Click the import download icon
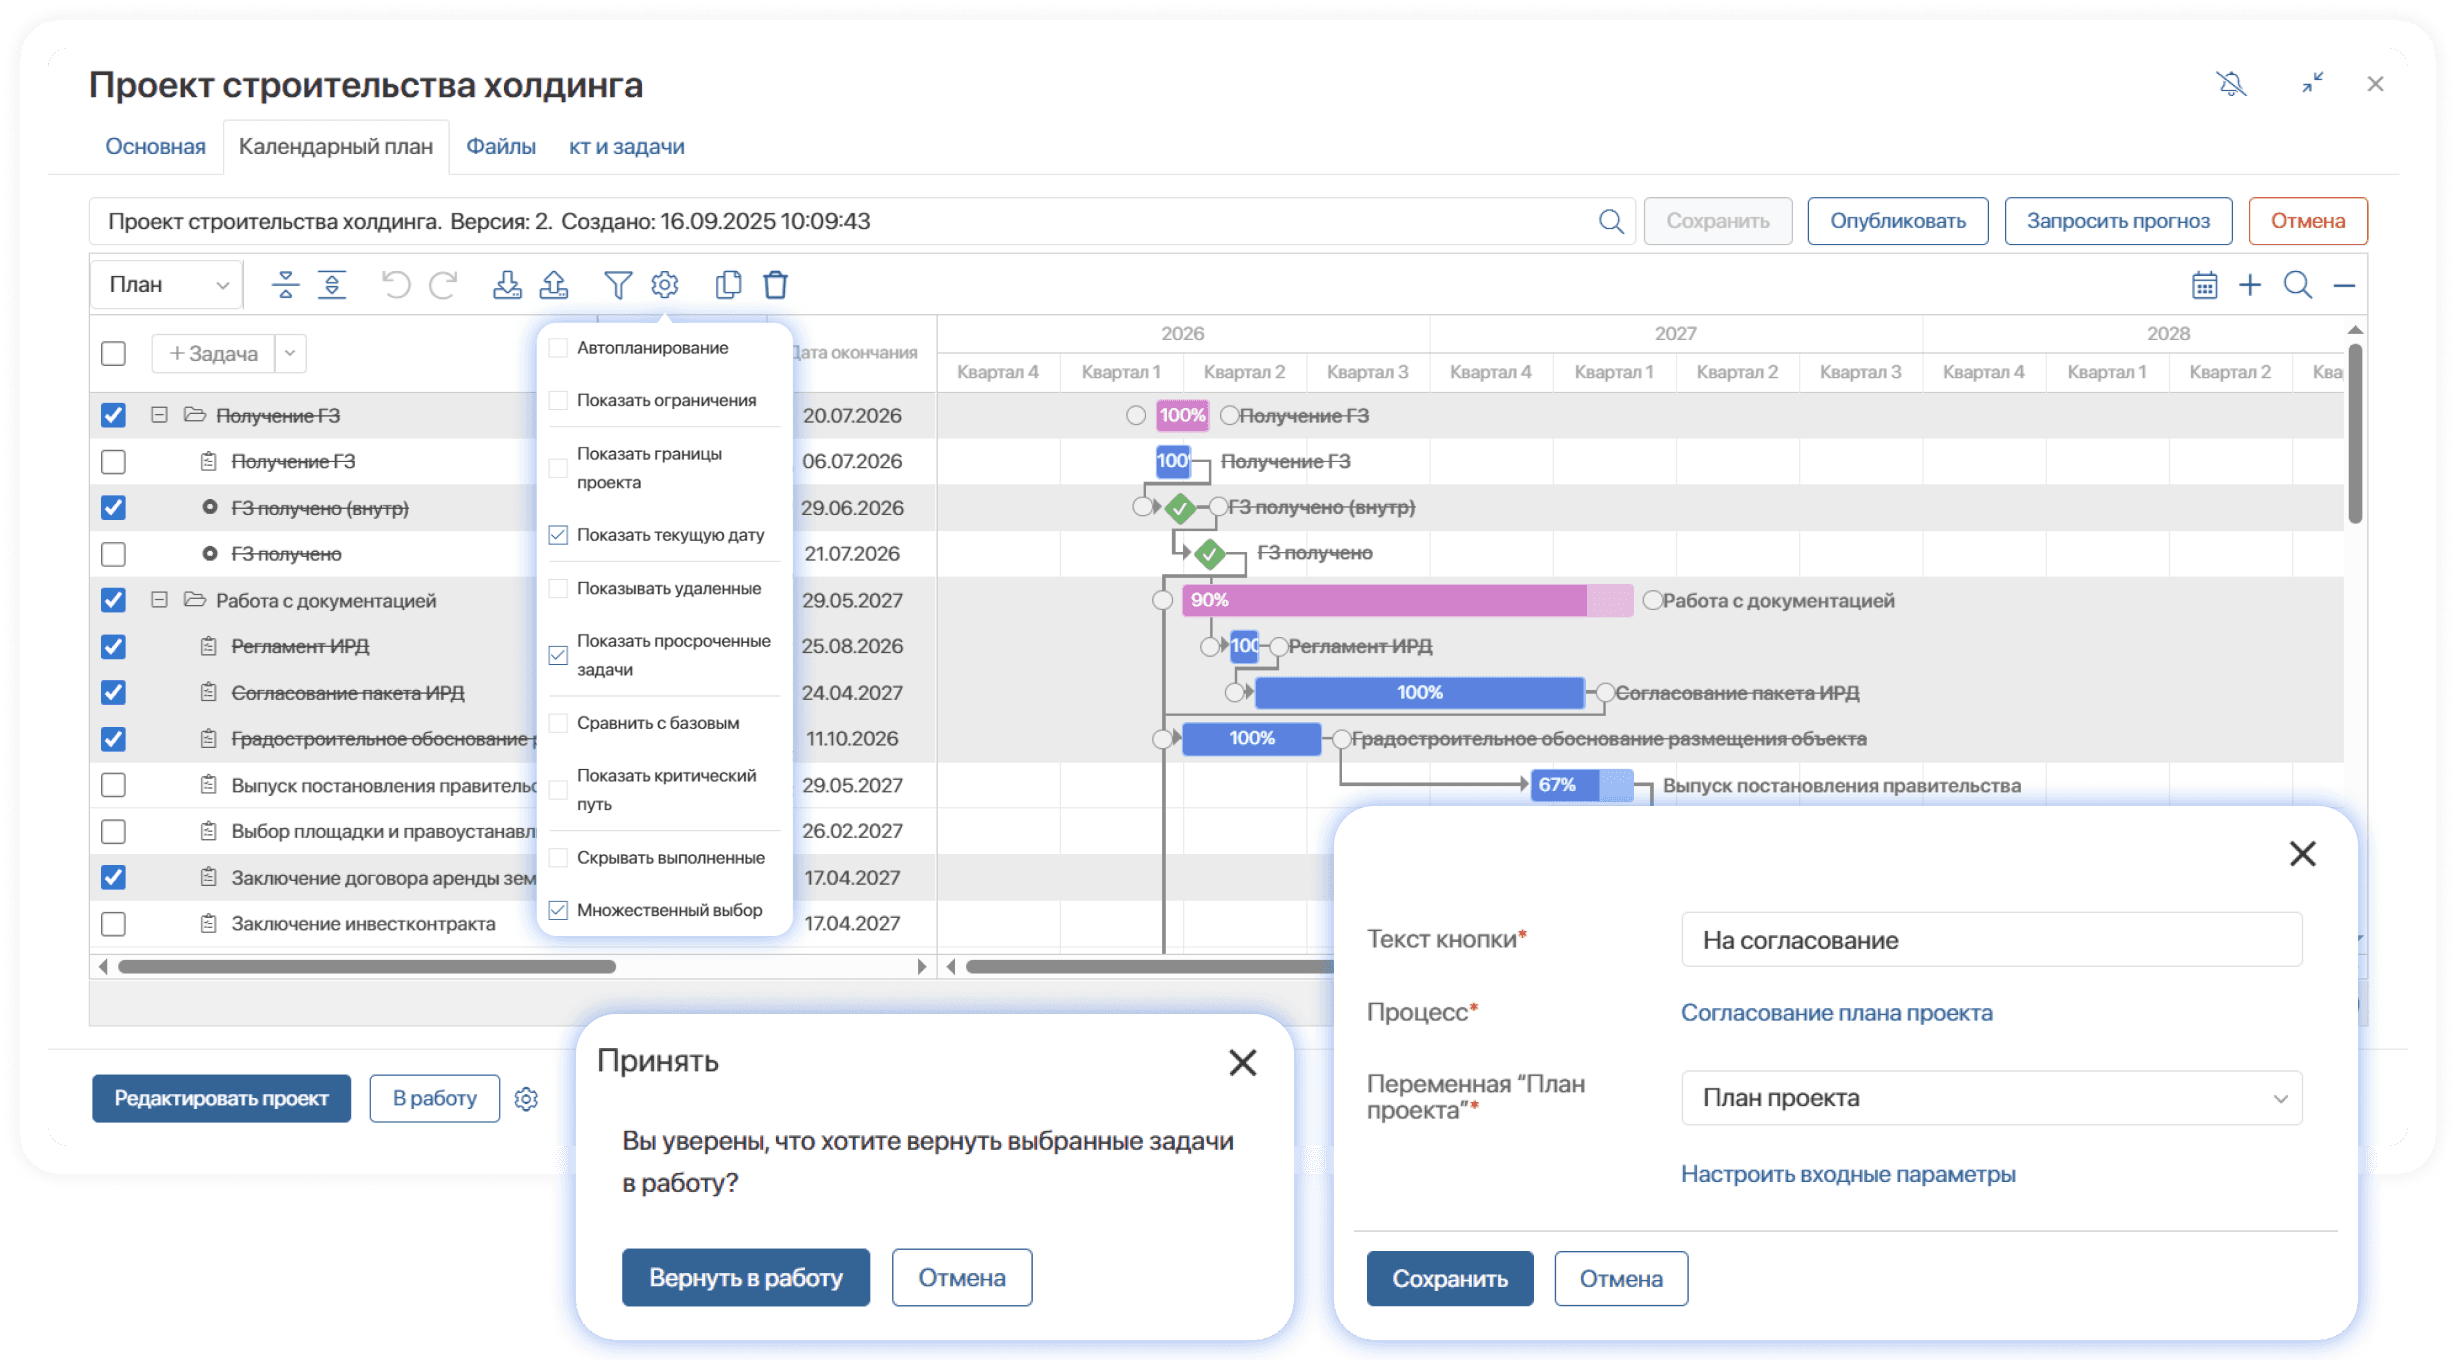2456x1360 pixels. (x=507, y=285)
